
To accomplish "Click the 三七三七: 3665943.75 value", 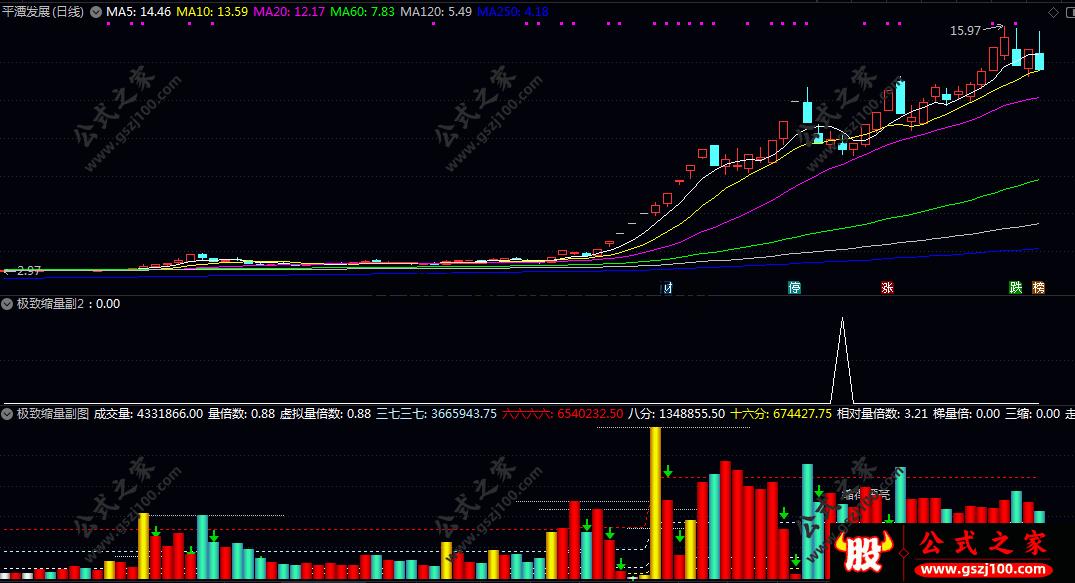I will [x=436, y=414].
